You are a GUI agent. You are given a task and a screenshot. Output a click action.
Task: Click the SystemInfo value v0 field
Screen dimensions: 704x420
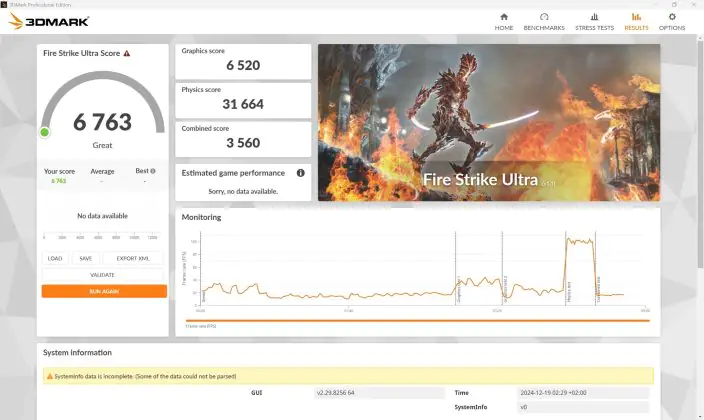point(583,407)
